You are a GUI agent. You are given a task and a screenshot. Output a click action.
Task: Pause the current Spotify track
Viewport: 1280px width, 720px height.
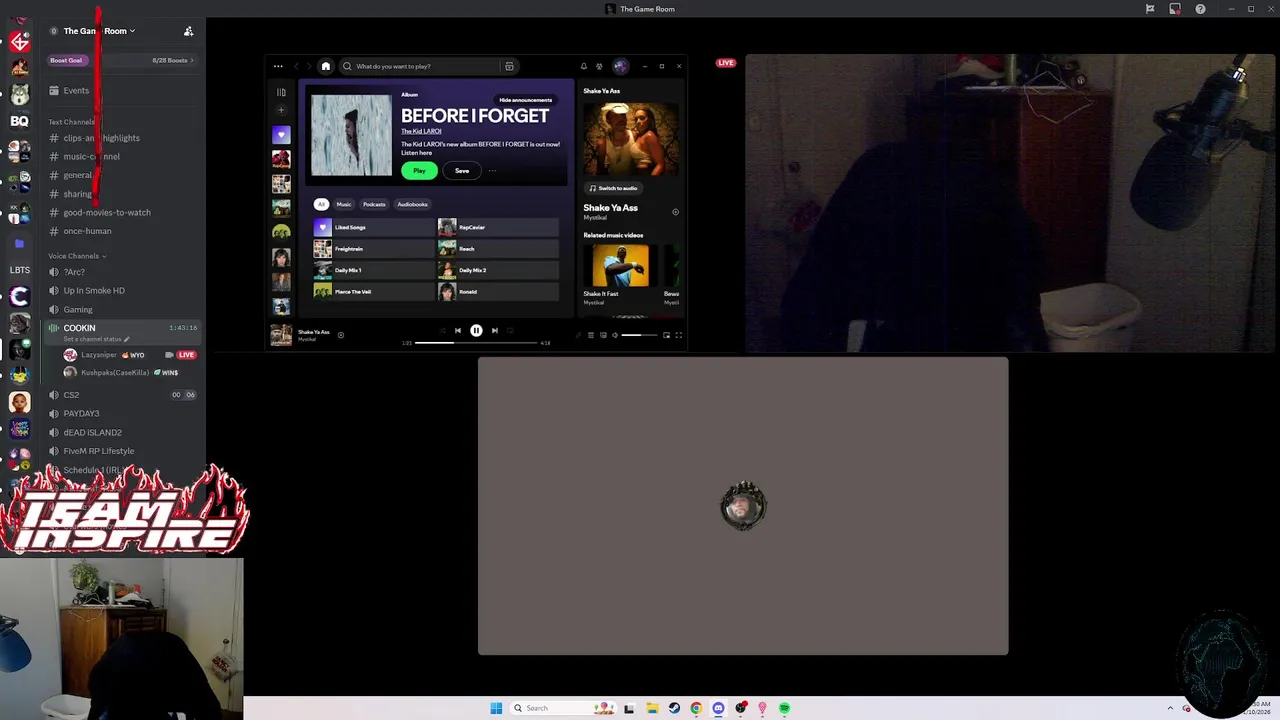(476, 330)
